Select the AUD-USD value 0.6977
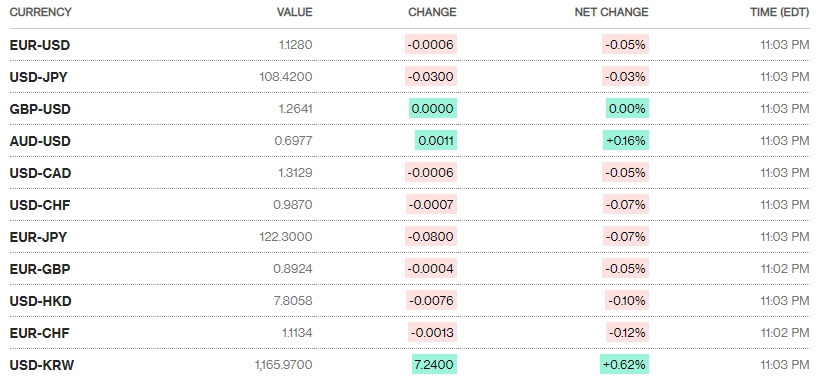 click(293, 141)
